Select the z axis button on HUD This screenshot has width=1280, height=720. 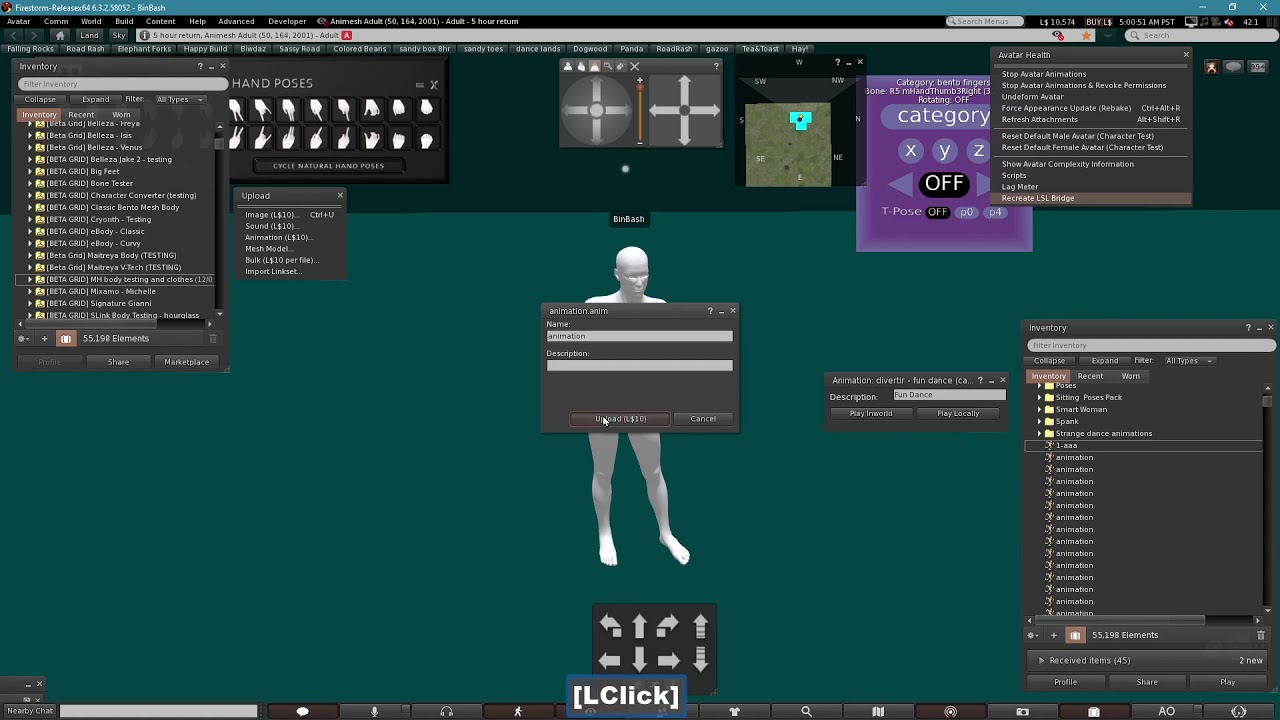(x=978, y=151)
